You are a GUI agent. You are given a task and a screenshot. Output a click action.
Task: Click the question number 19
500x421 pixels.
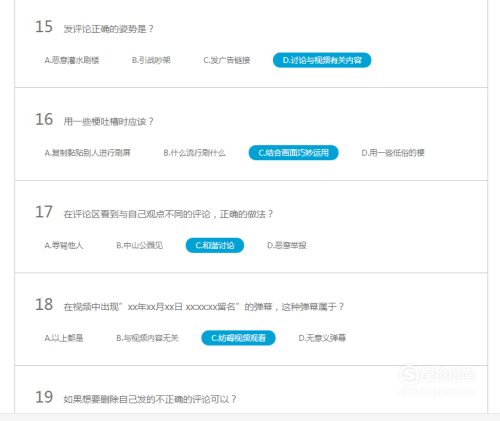[x=44, y=397]
